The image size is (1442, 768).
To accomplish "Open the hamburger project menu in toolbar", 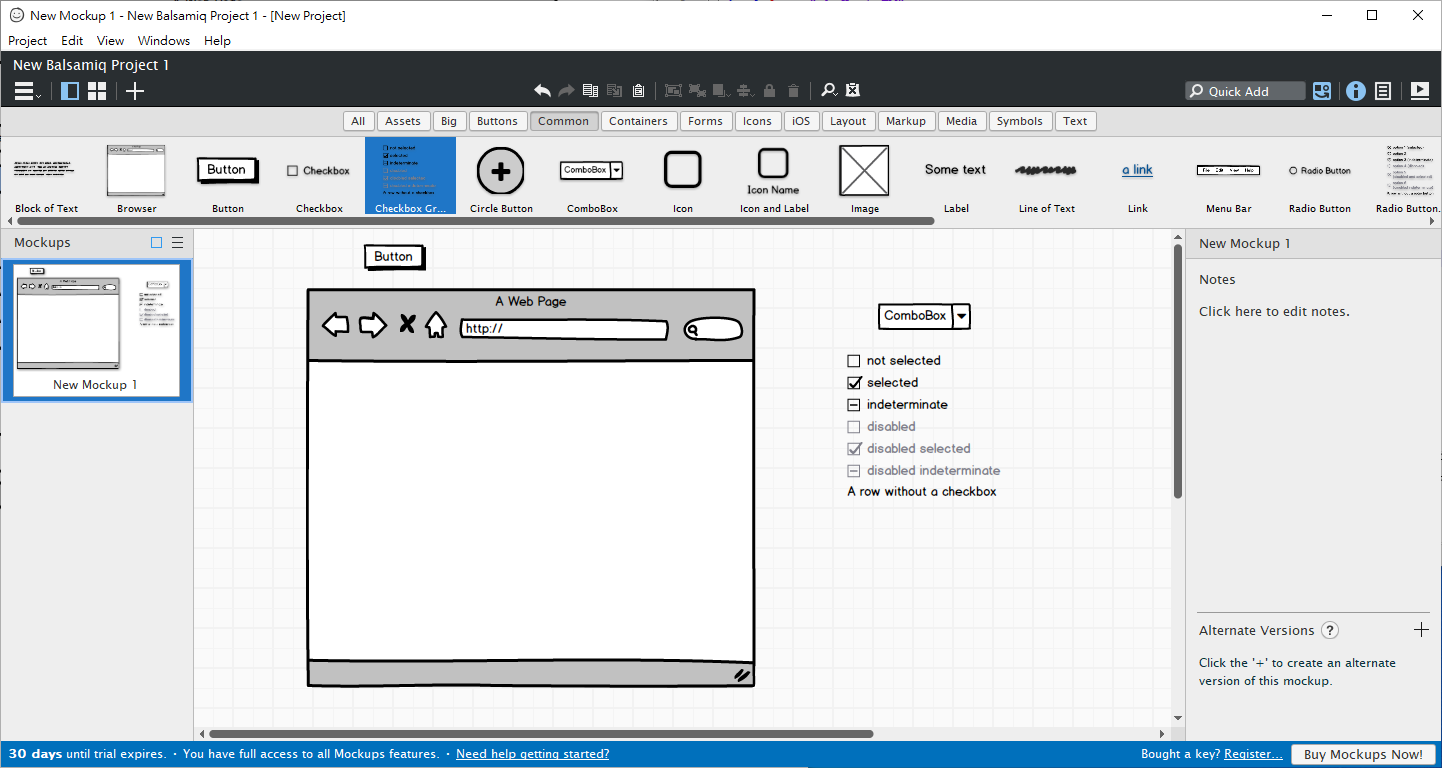I will (27, 91).
